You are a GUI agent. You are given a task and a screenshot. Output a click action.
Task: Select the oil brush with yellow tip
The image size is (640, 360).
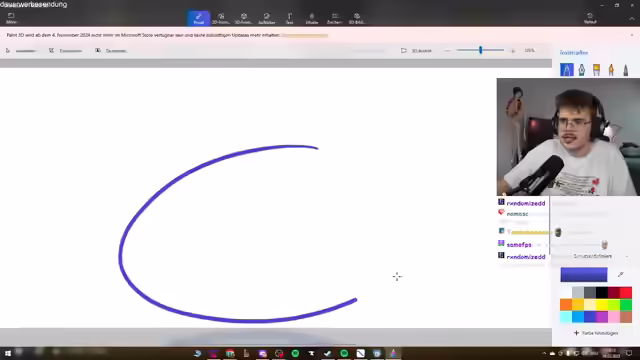click(596, 70)
